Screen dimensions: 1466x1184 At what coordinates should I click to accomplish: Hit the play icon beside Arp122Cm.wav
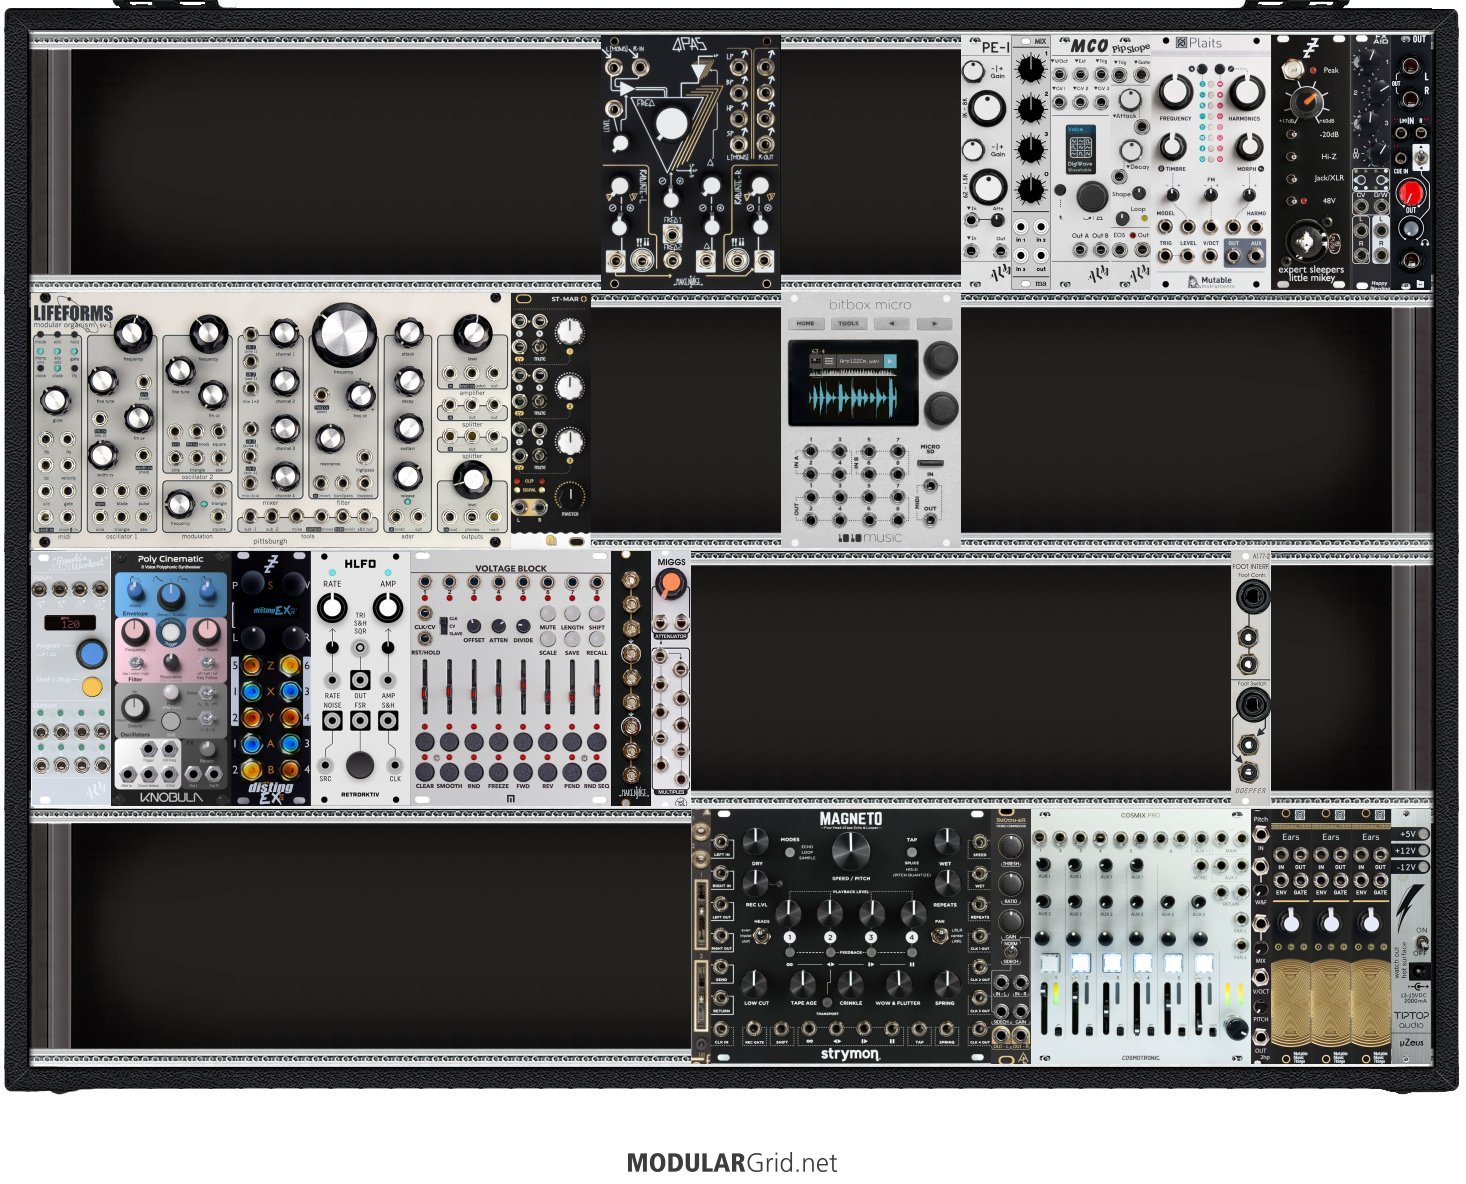pyautogui.click(x=890, y=361)
